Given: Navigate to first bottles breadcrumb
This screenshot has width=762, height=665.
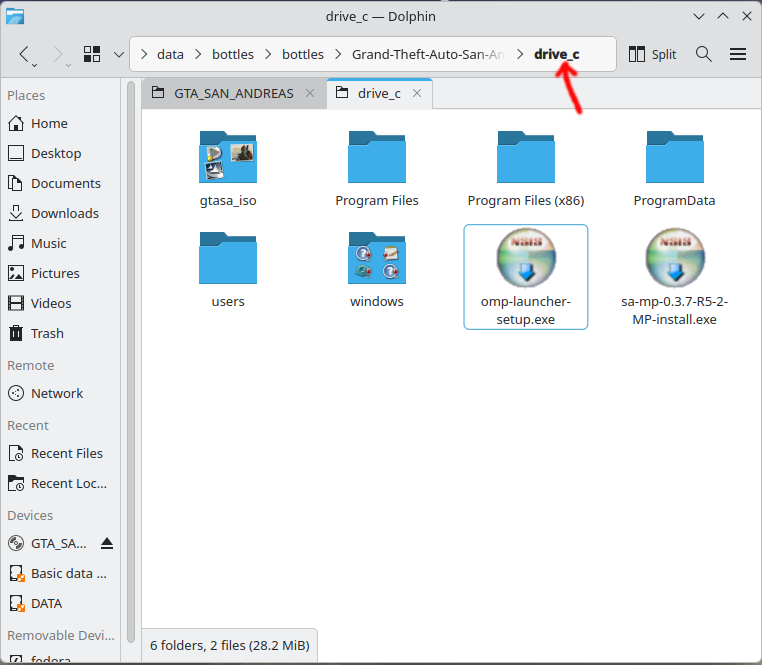Looking at the screenshot, I should pyautogui.click(x=233, y=54).
